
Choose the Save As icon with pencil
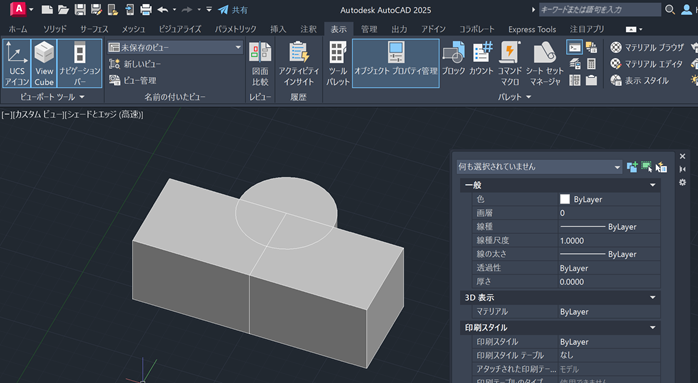96,9
